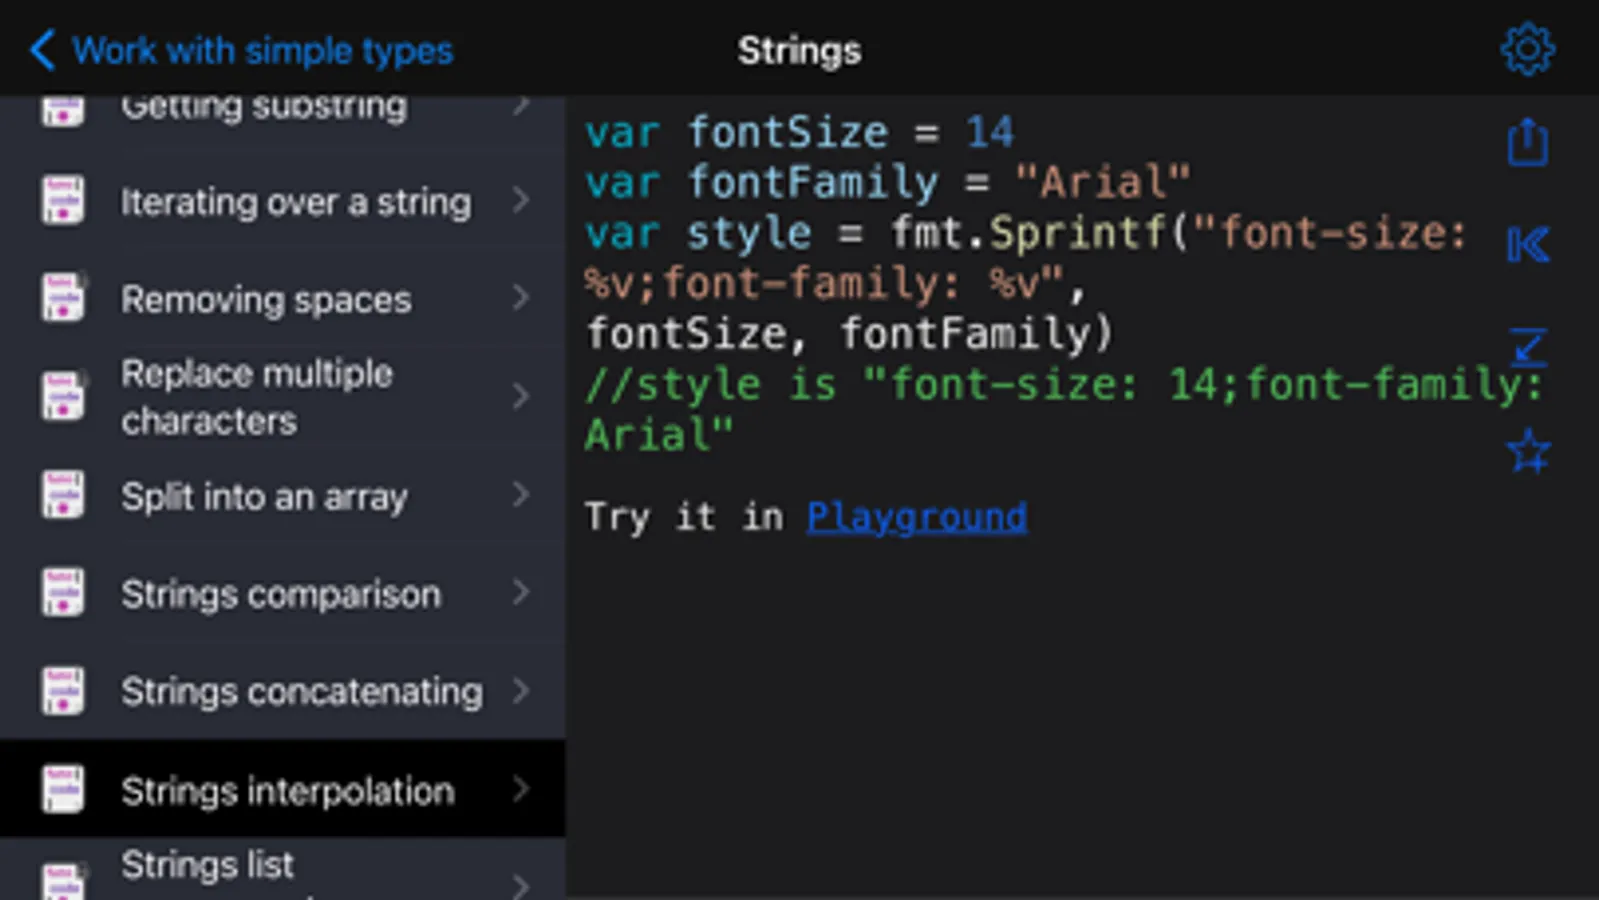This screenshot has width=1599, height=900.
Task: Click the Strings interpolation document icon
Action: (63, 789)
